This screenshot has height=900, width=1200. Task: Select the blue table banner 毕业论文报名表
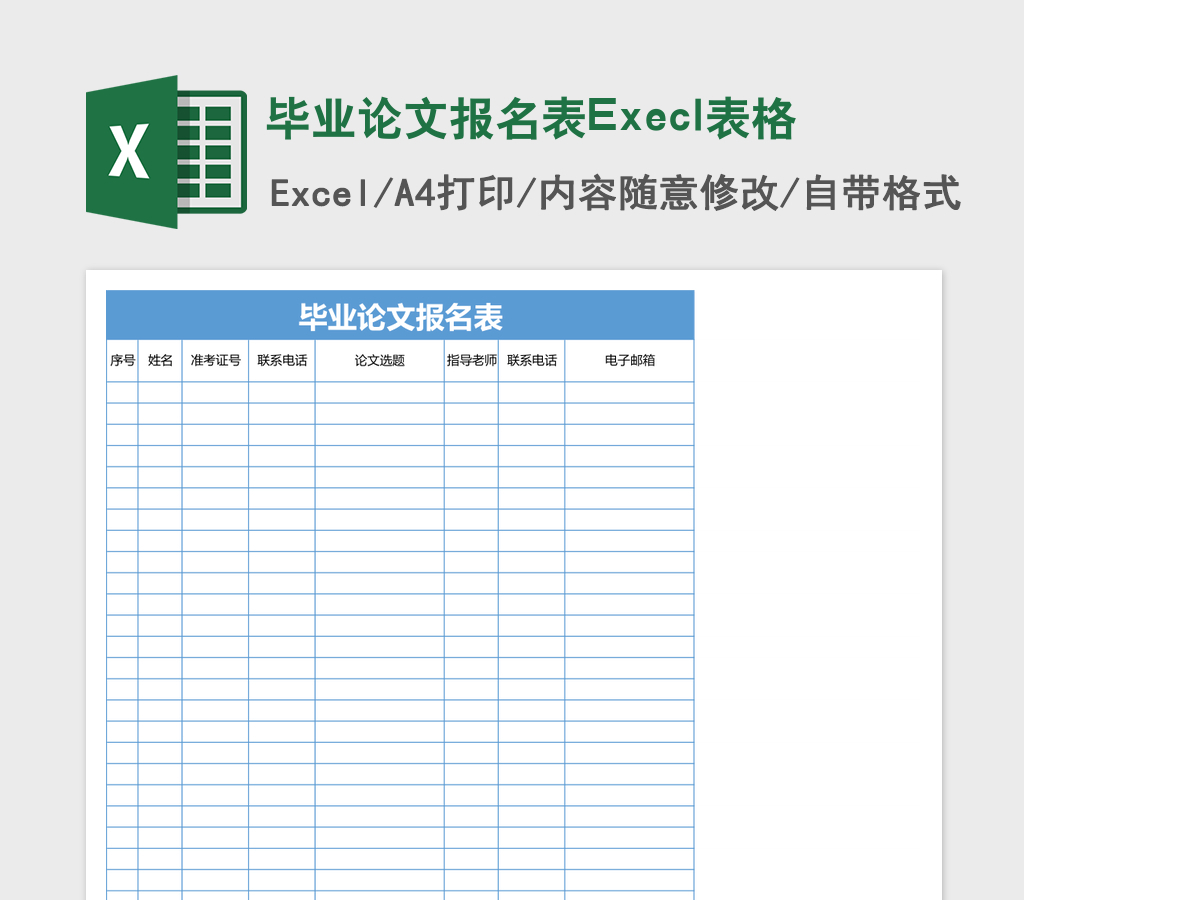(x=400, y=316)
